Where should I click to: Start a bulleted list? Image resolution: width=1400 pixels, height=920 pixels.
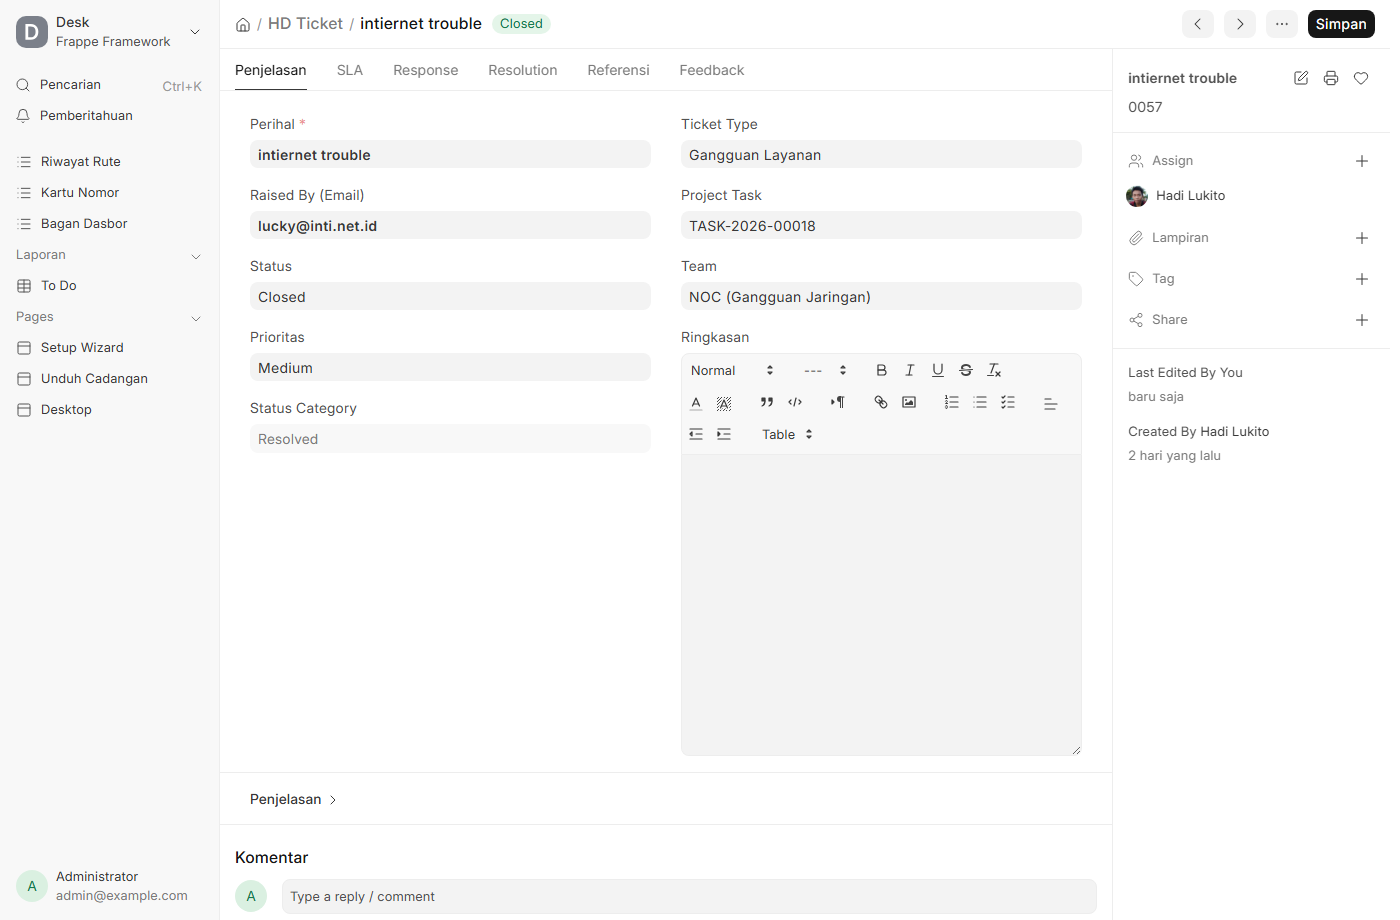(x=980, y=402)
